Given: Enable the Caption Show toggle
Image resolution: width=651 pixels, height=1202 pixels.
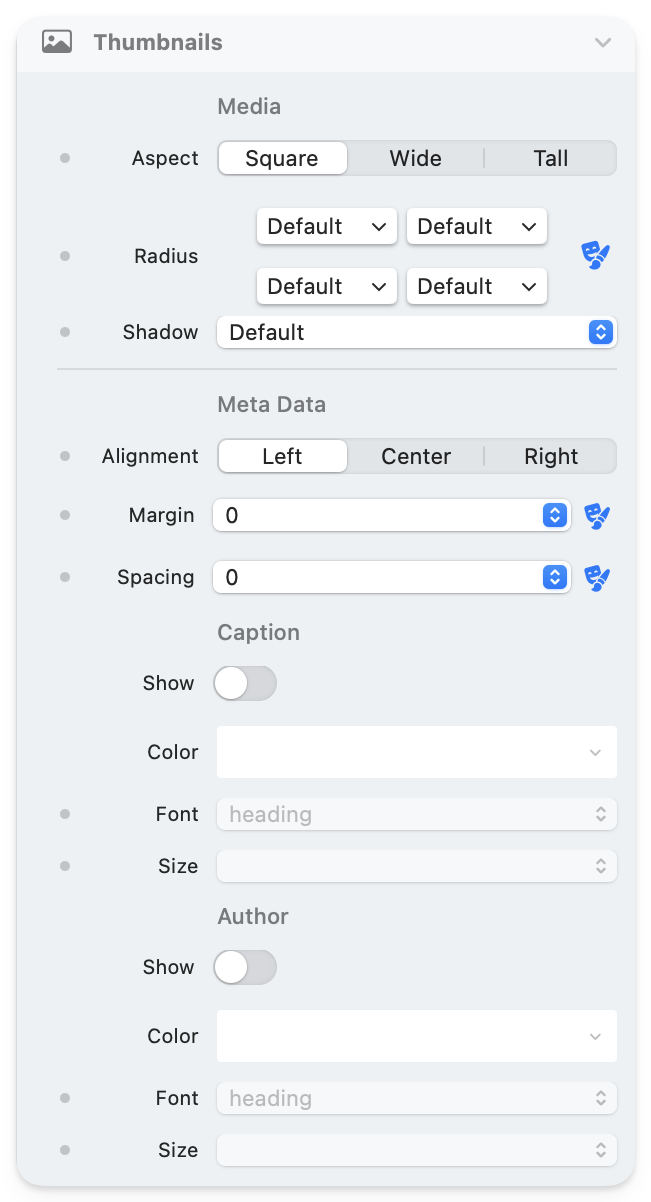Looking at the screenshot, I should coord(245,684).
